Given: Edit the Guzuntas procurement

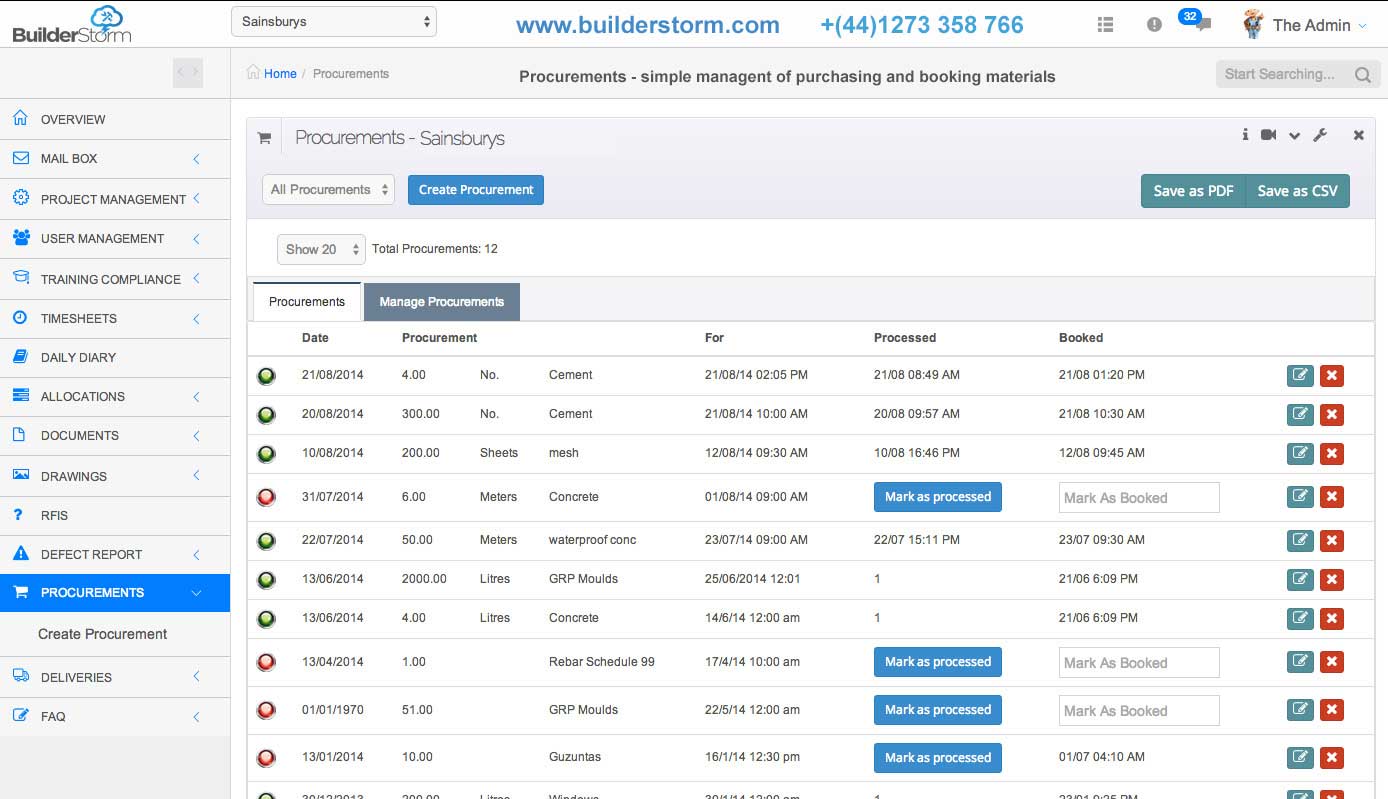Looking at the screenshot, I should (1300, 757).
